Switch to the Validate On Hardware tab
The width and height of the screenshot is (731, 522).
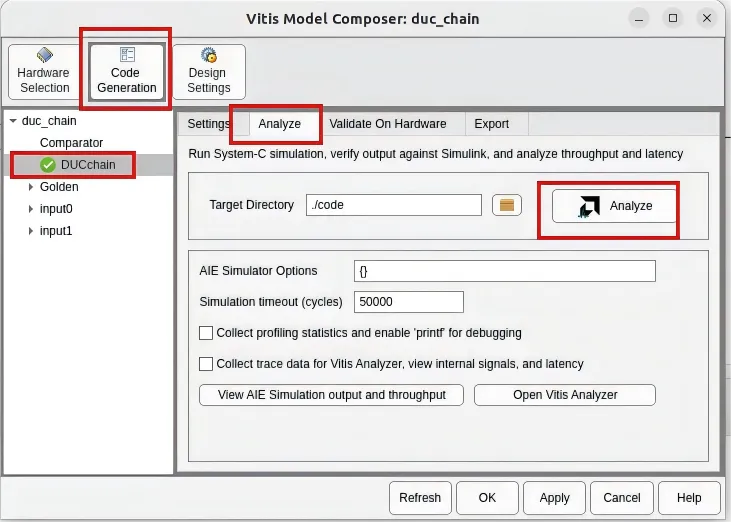coord(387,124)
